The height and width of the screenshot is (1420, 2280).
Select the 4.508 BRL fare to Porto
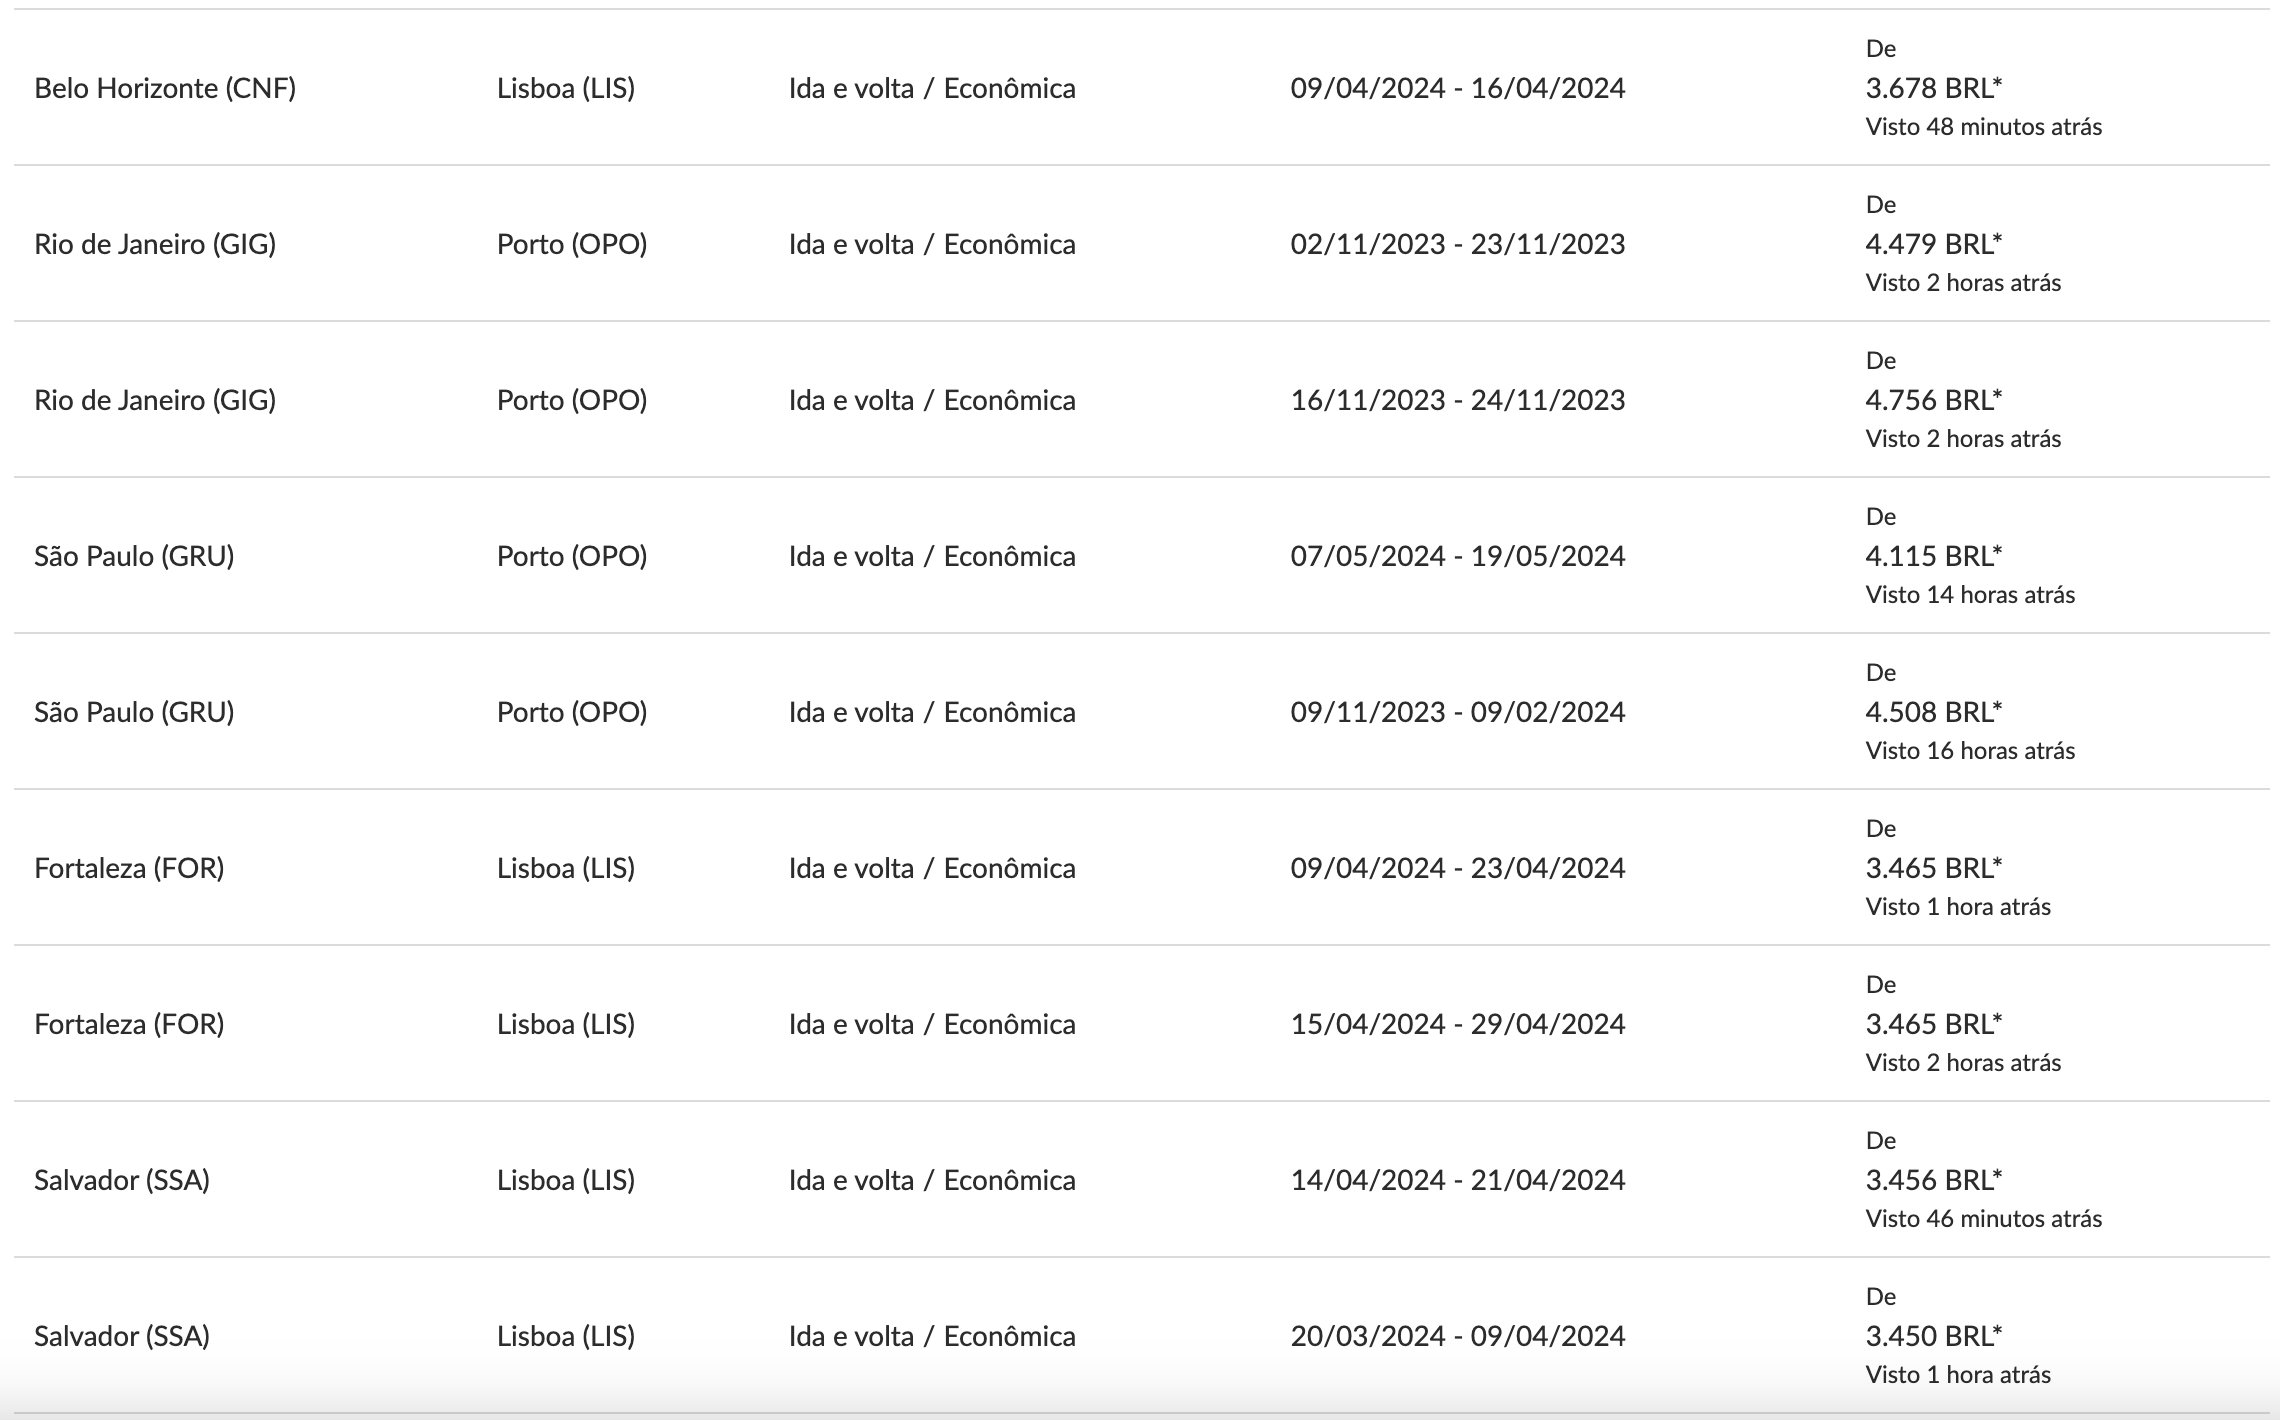[1933, 712]
